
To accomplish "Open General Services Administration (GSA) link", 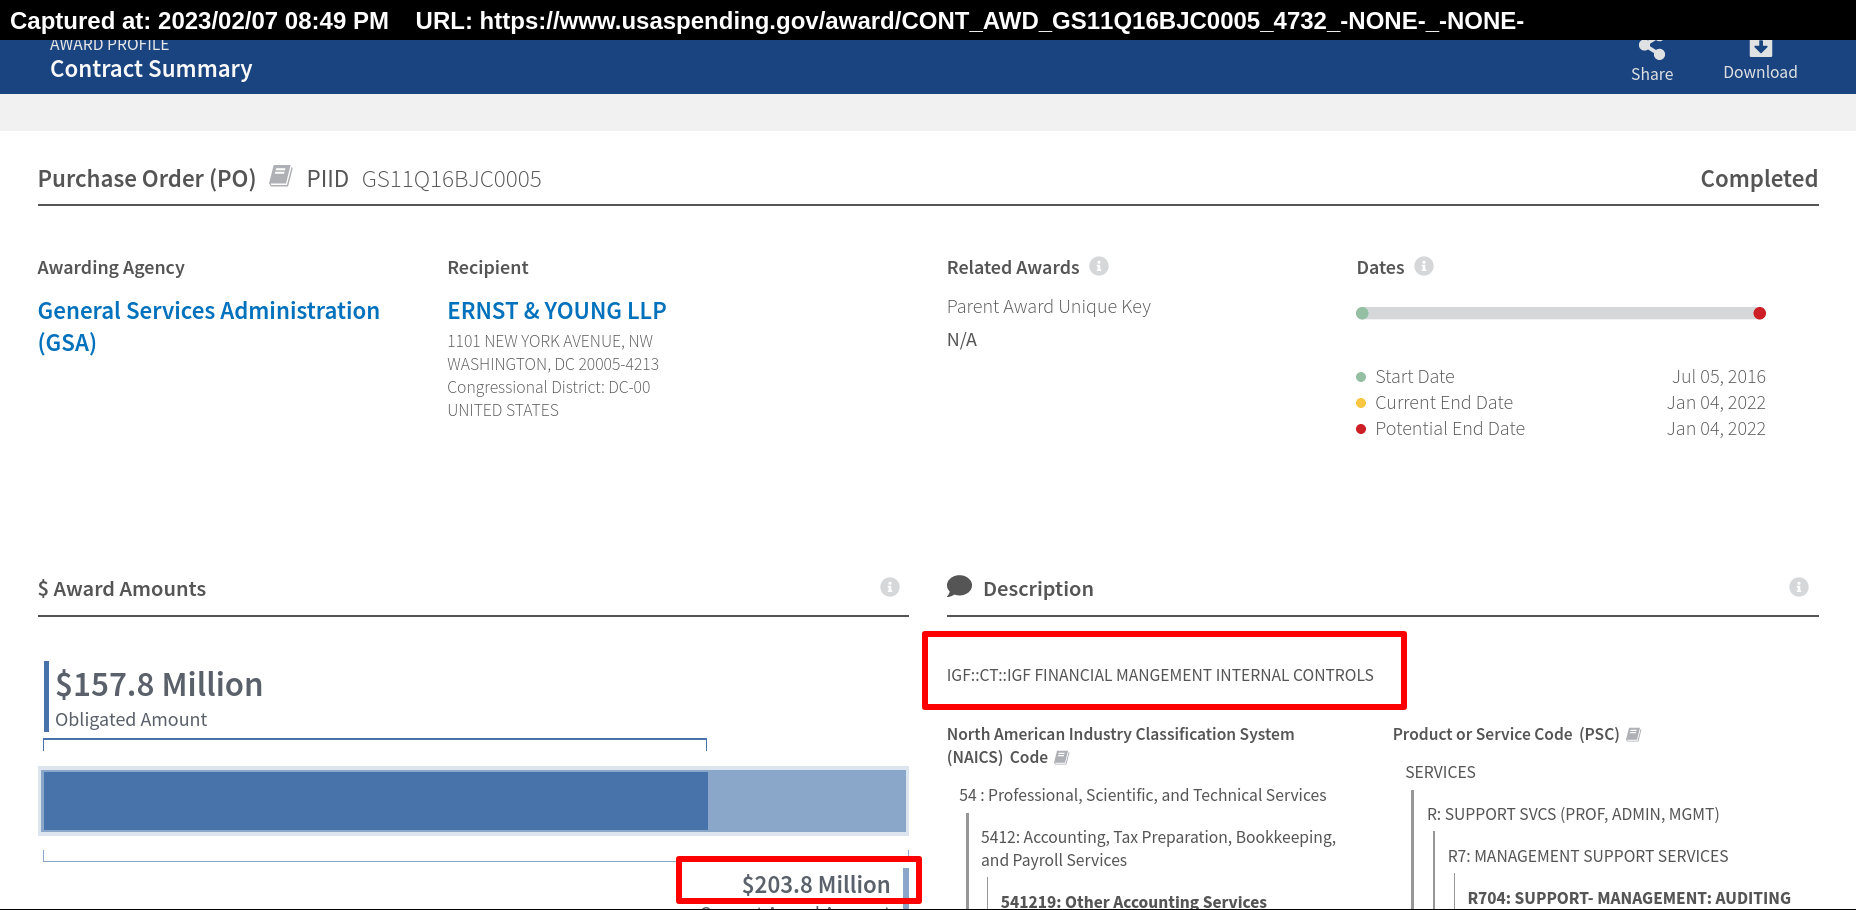I will click(x=208, y=326).
